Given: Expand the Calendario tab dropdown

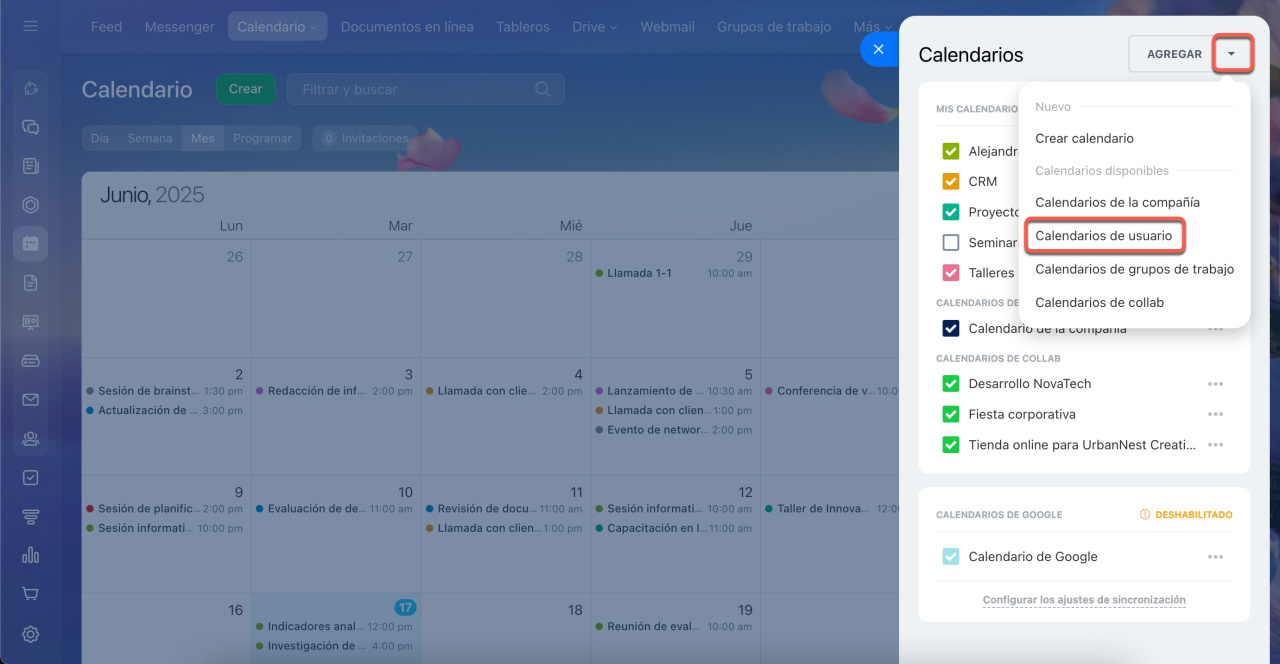Looking at the screenshot, I should pos(313,28).
